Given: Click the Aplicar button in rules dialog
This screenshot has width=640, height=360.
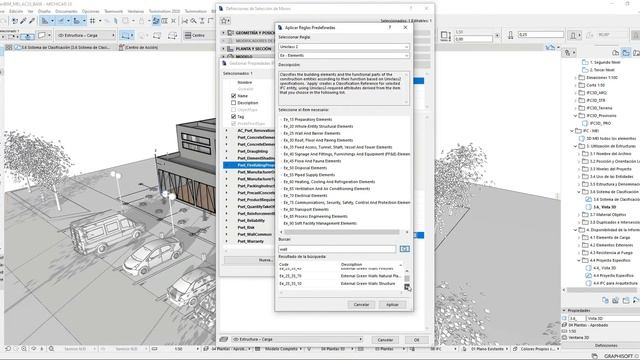Looking at the screenshot, I should click(x=392, y=304).
